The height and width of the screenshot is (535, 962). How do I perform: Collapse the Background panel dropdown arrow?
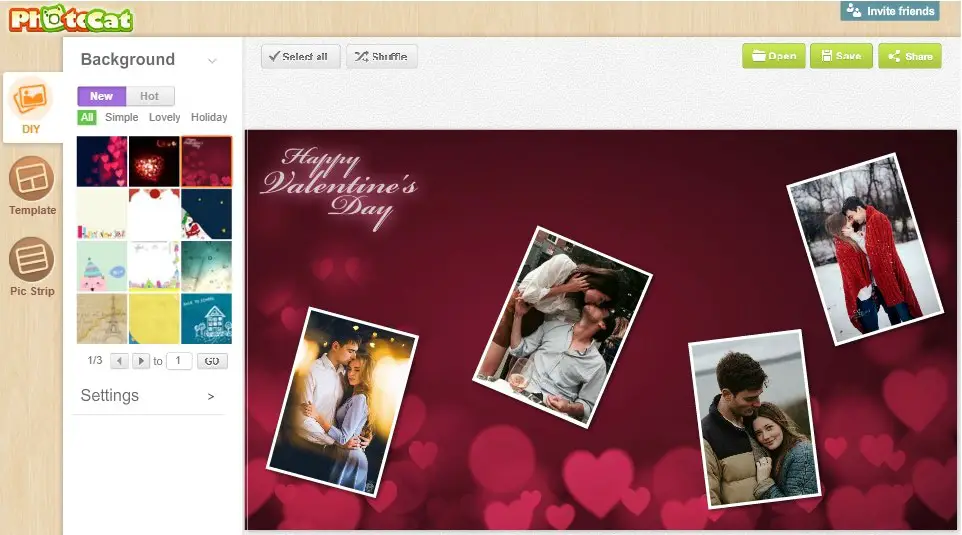pyautogui.click(x=212, y=61)
